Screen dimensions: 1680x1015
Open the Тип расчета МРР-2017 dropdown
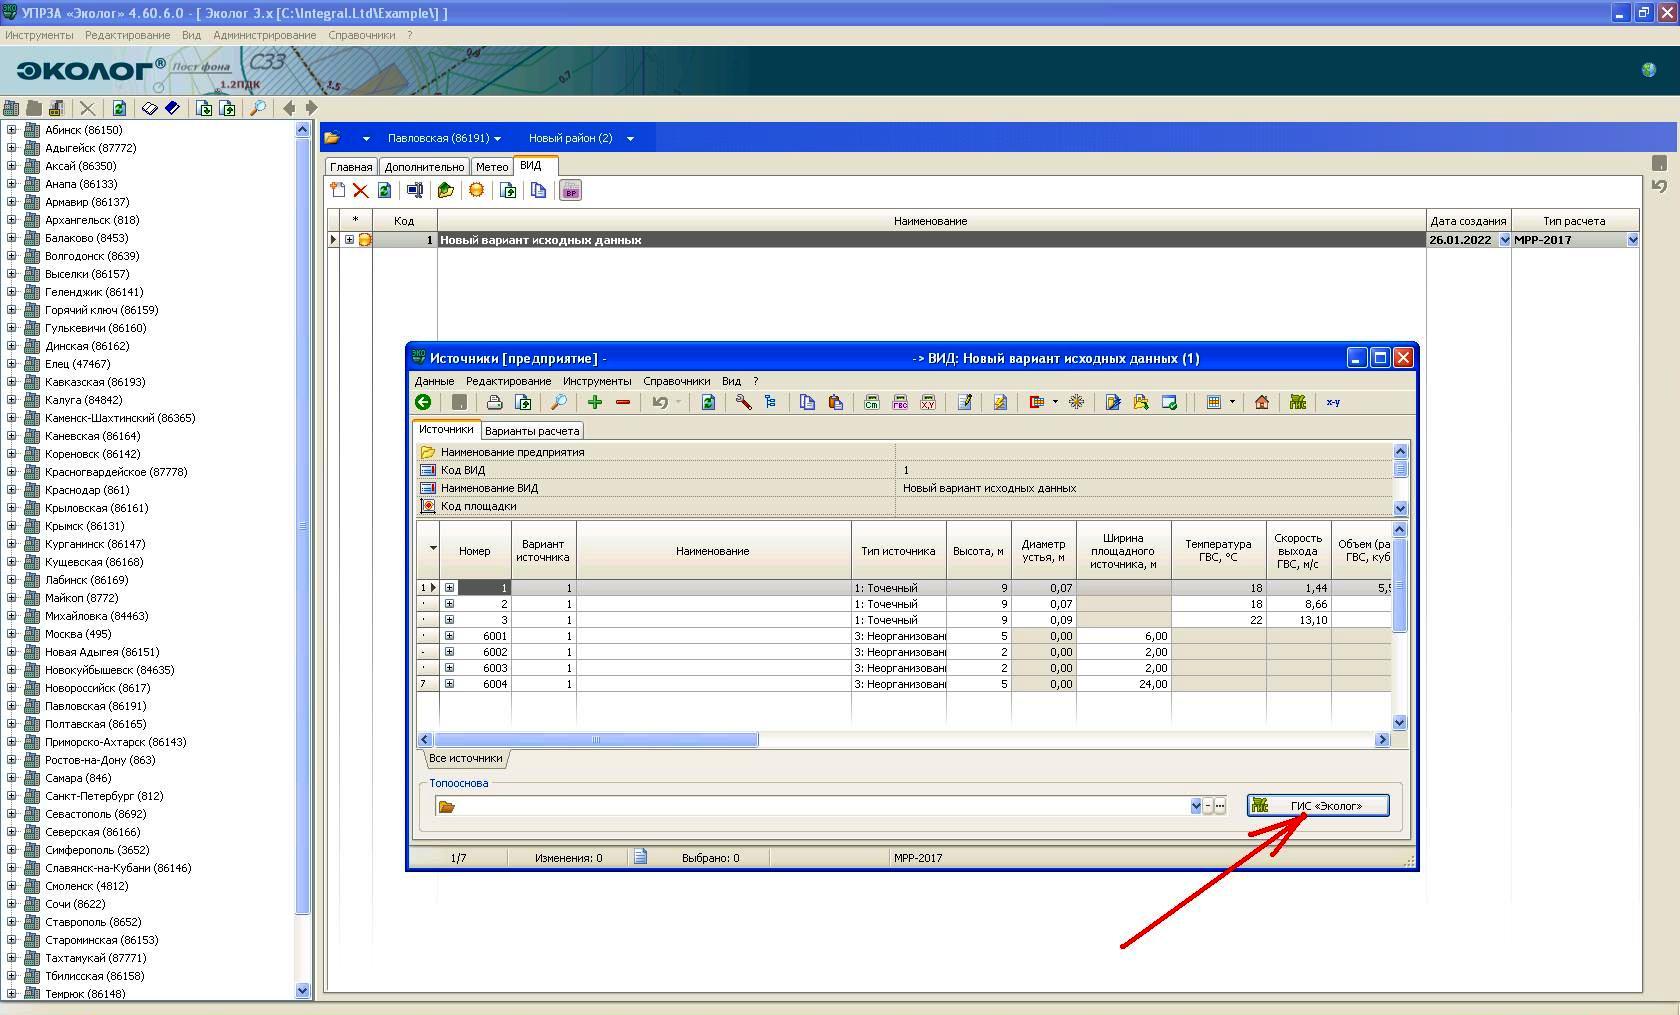(x=1632, y=240)
